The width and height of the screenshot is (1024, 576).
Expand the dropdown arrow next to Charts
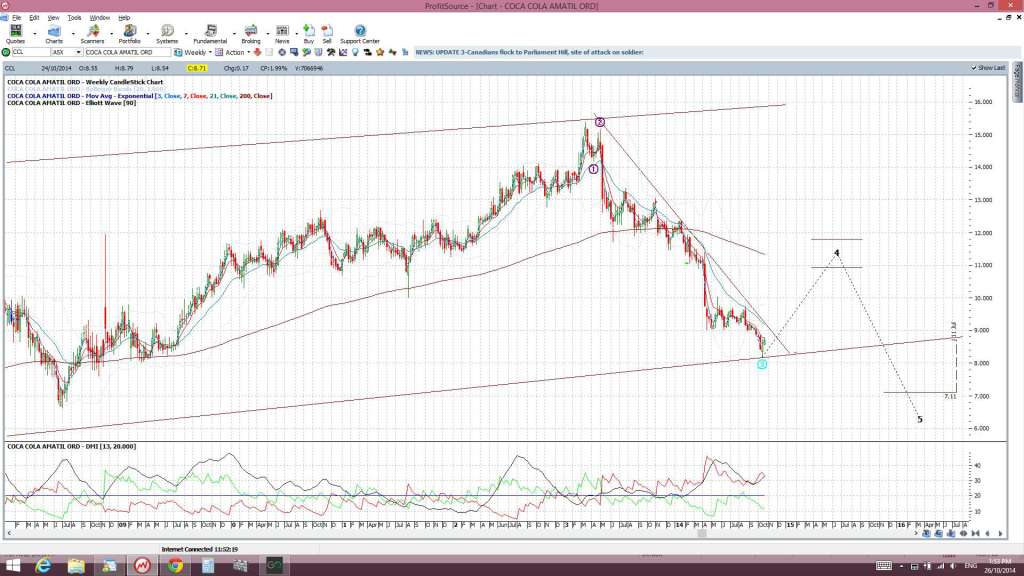pos(72,33)
